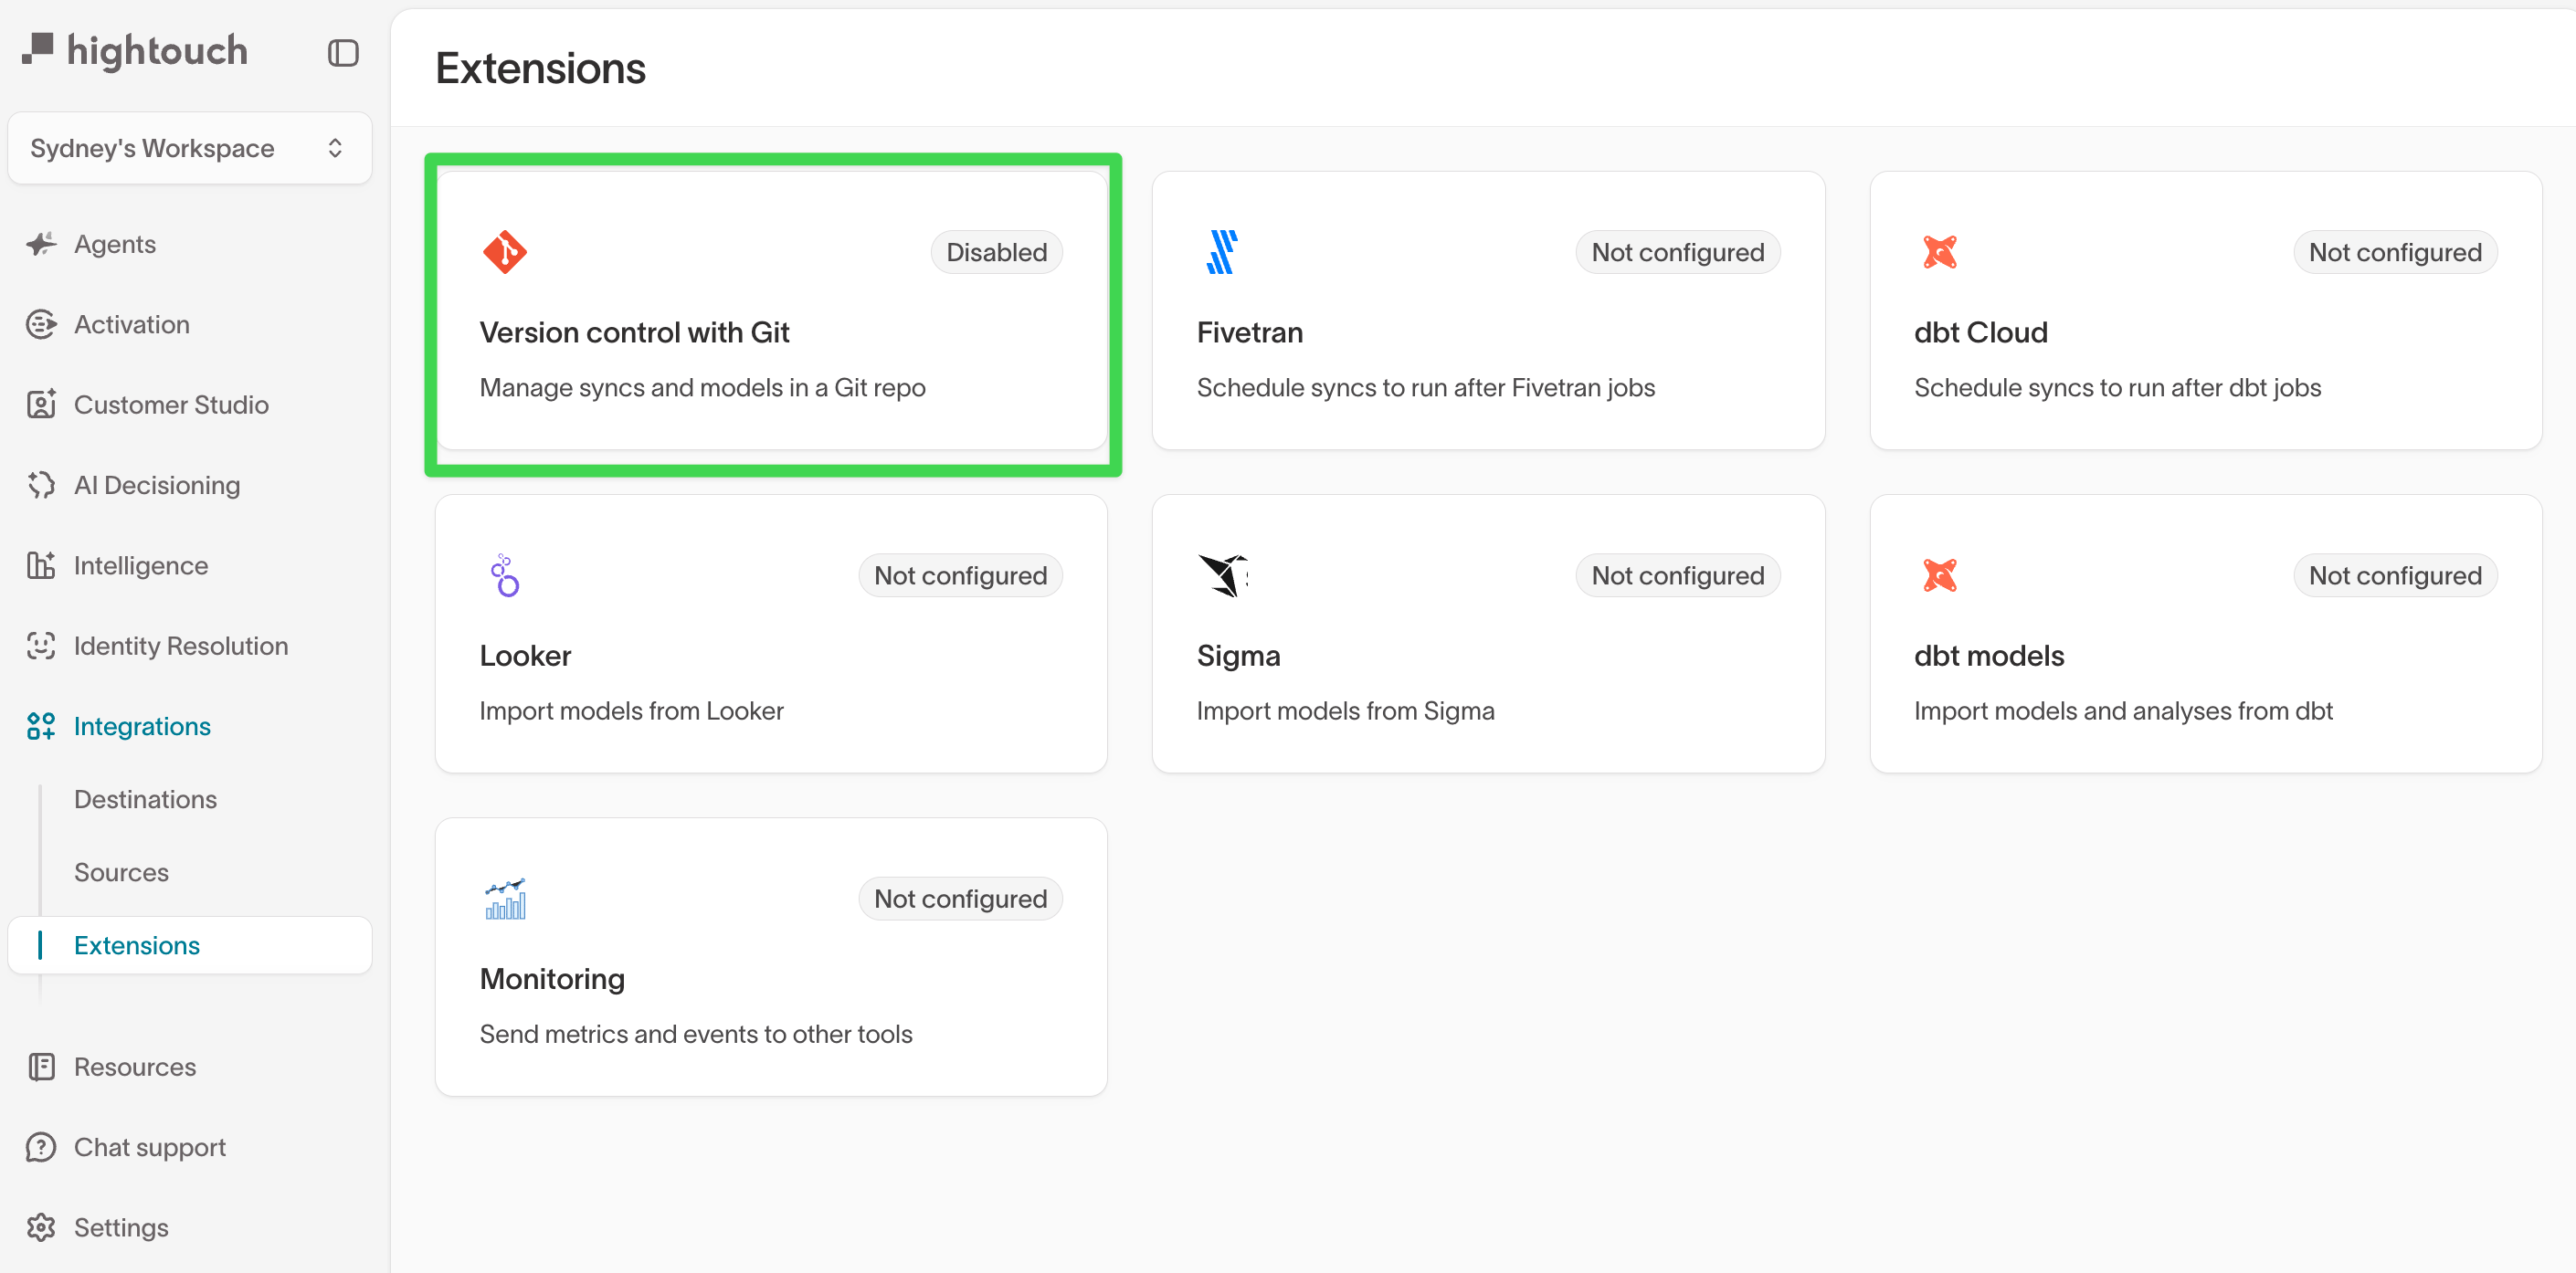Open Destinations sub-item
Image resolution: width=2576 pixels, height=1273 pixels.
[x=145, y=799]
